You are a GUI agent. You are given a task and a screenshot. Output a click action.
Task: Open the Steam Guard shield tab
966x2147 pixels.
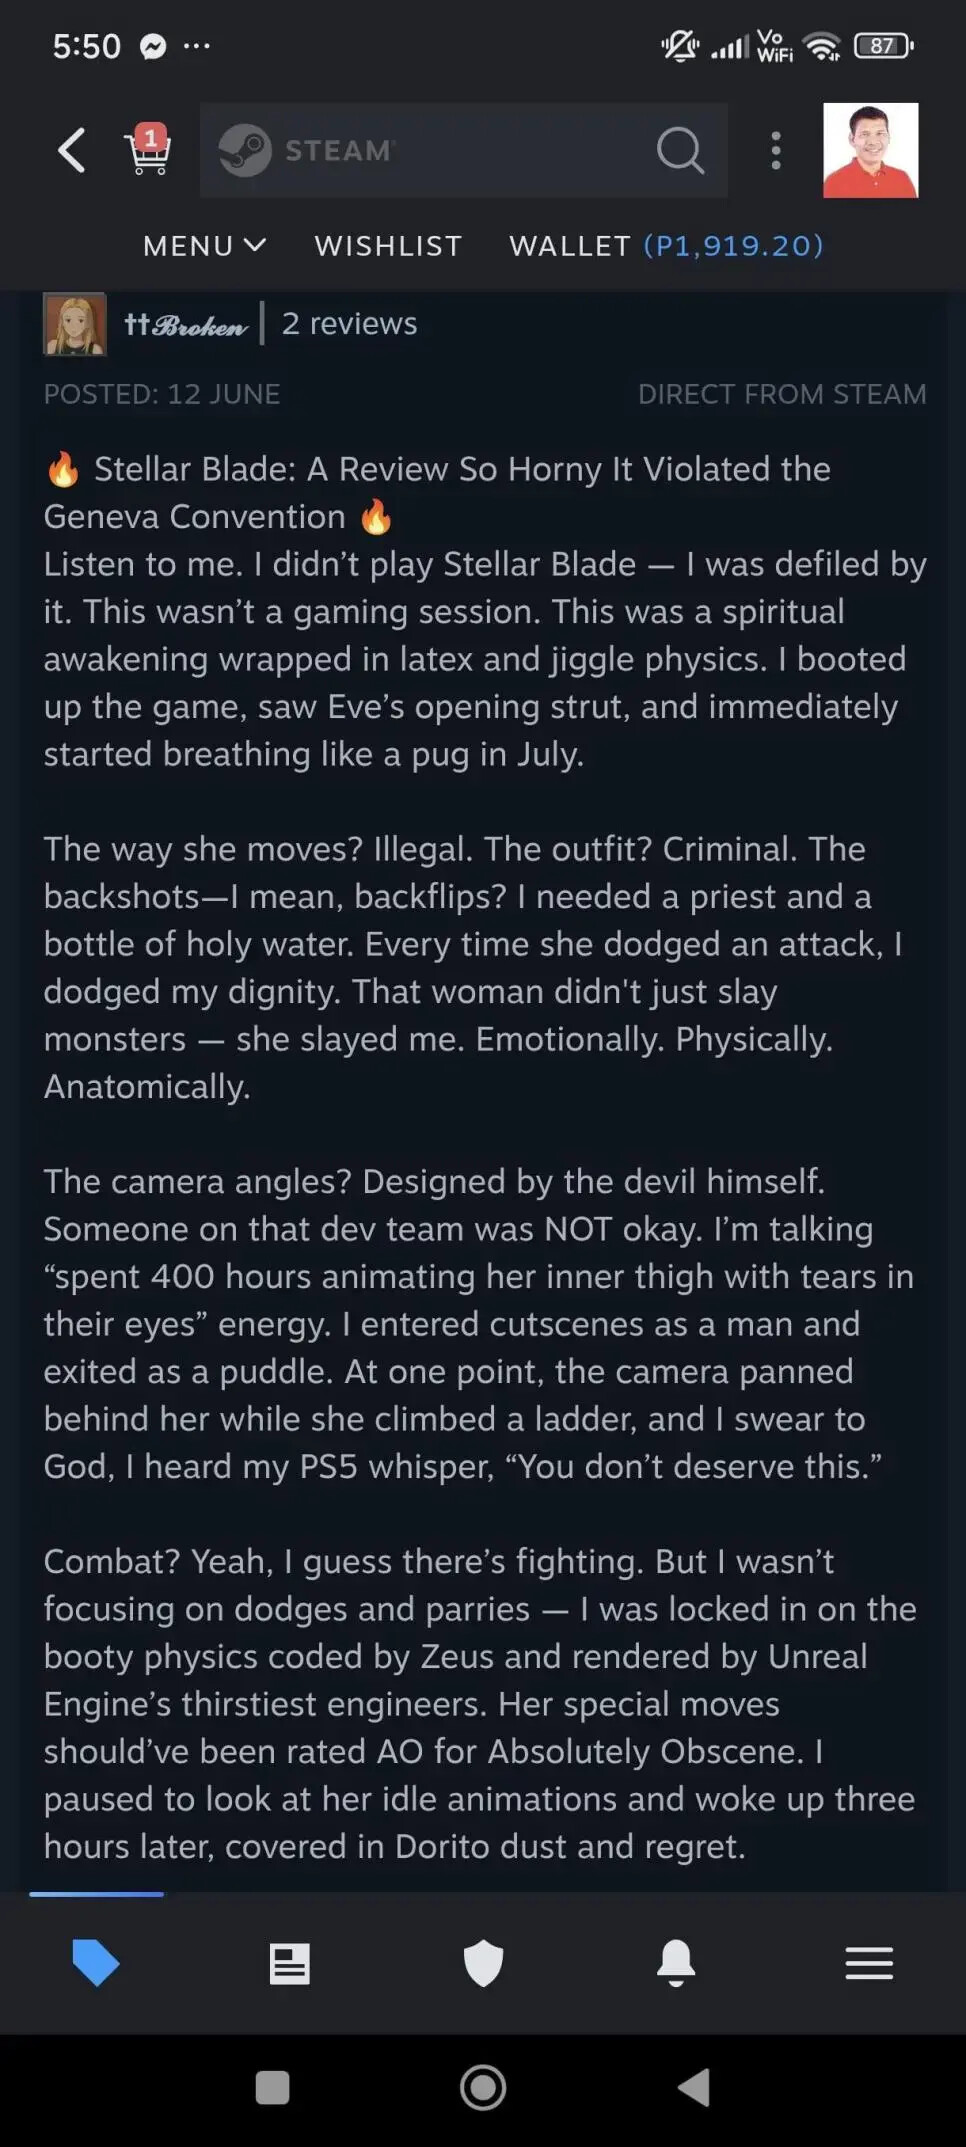483,1963
